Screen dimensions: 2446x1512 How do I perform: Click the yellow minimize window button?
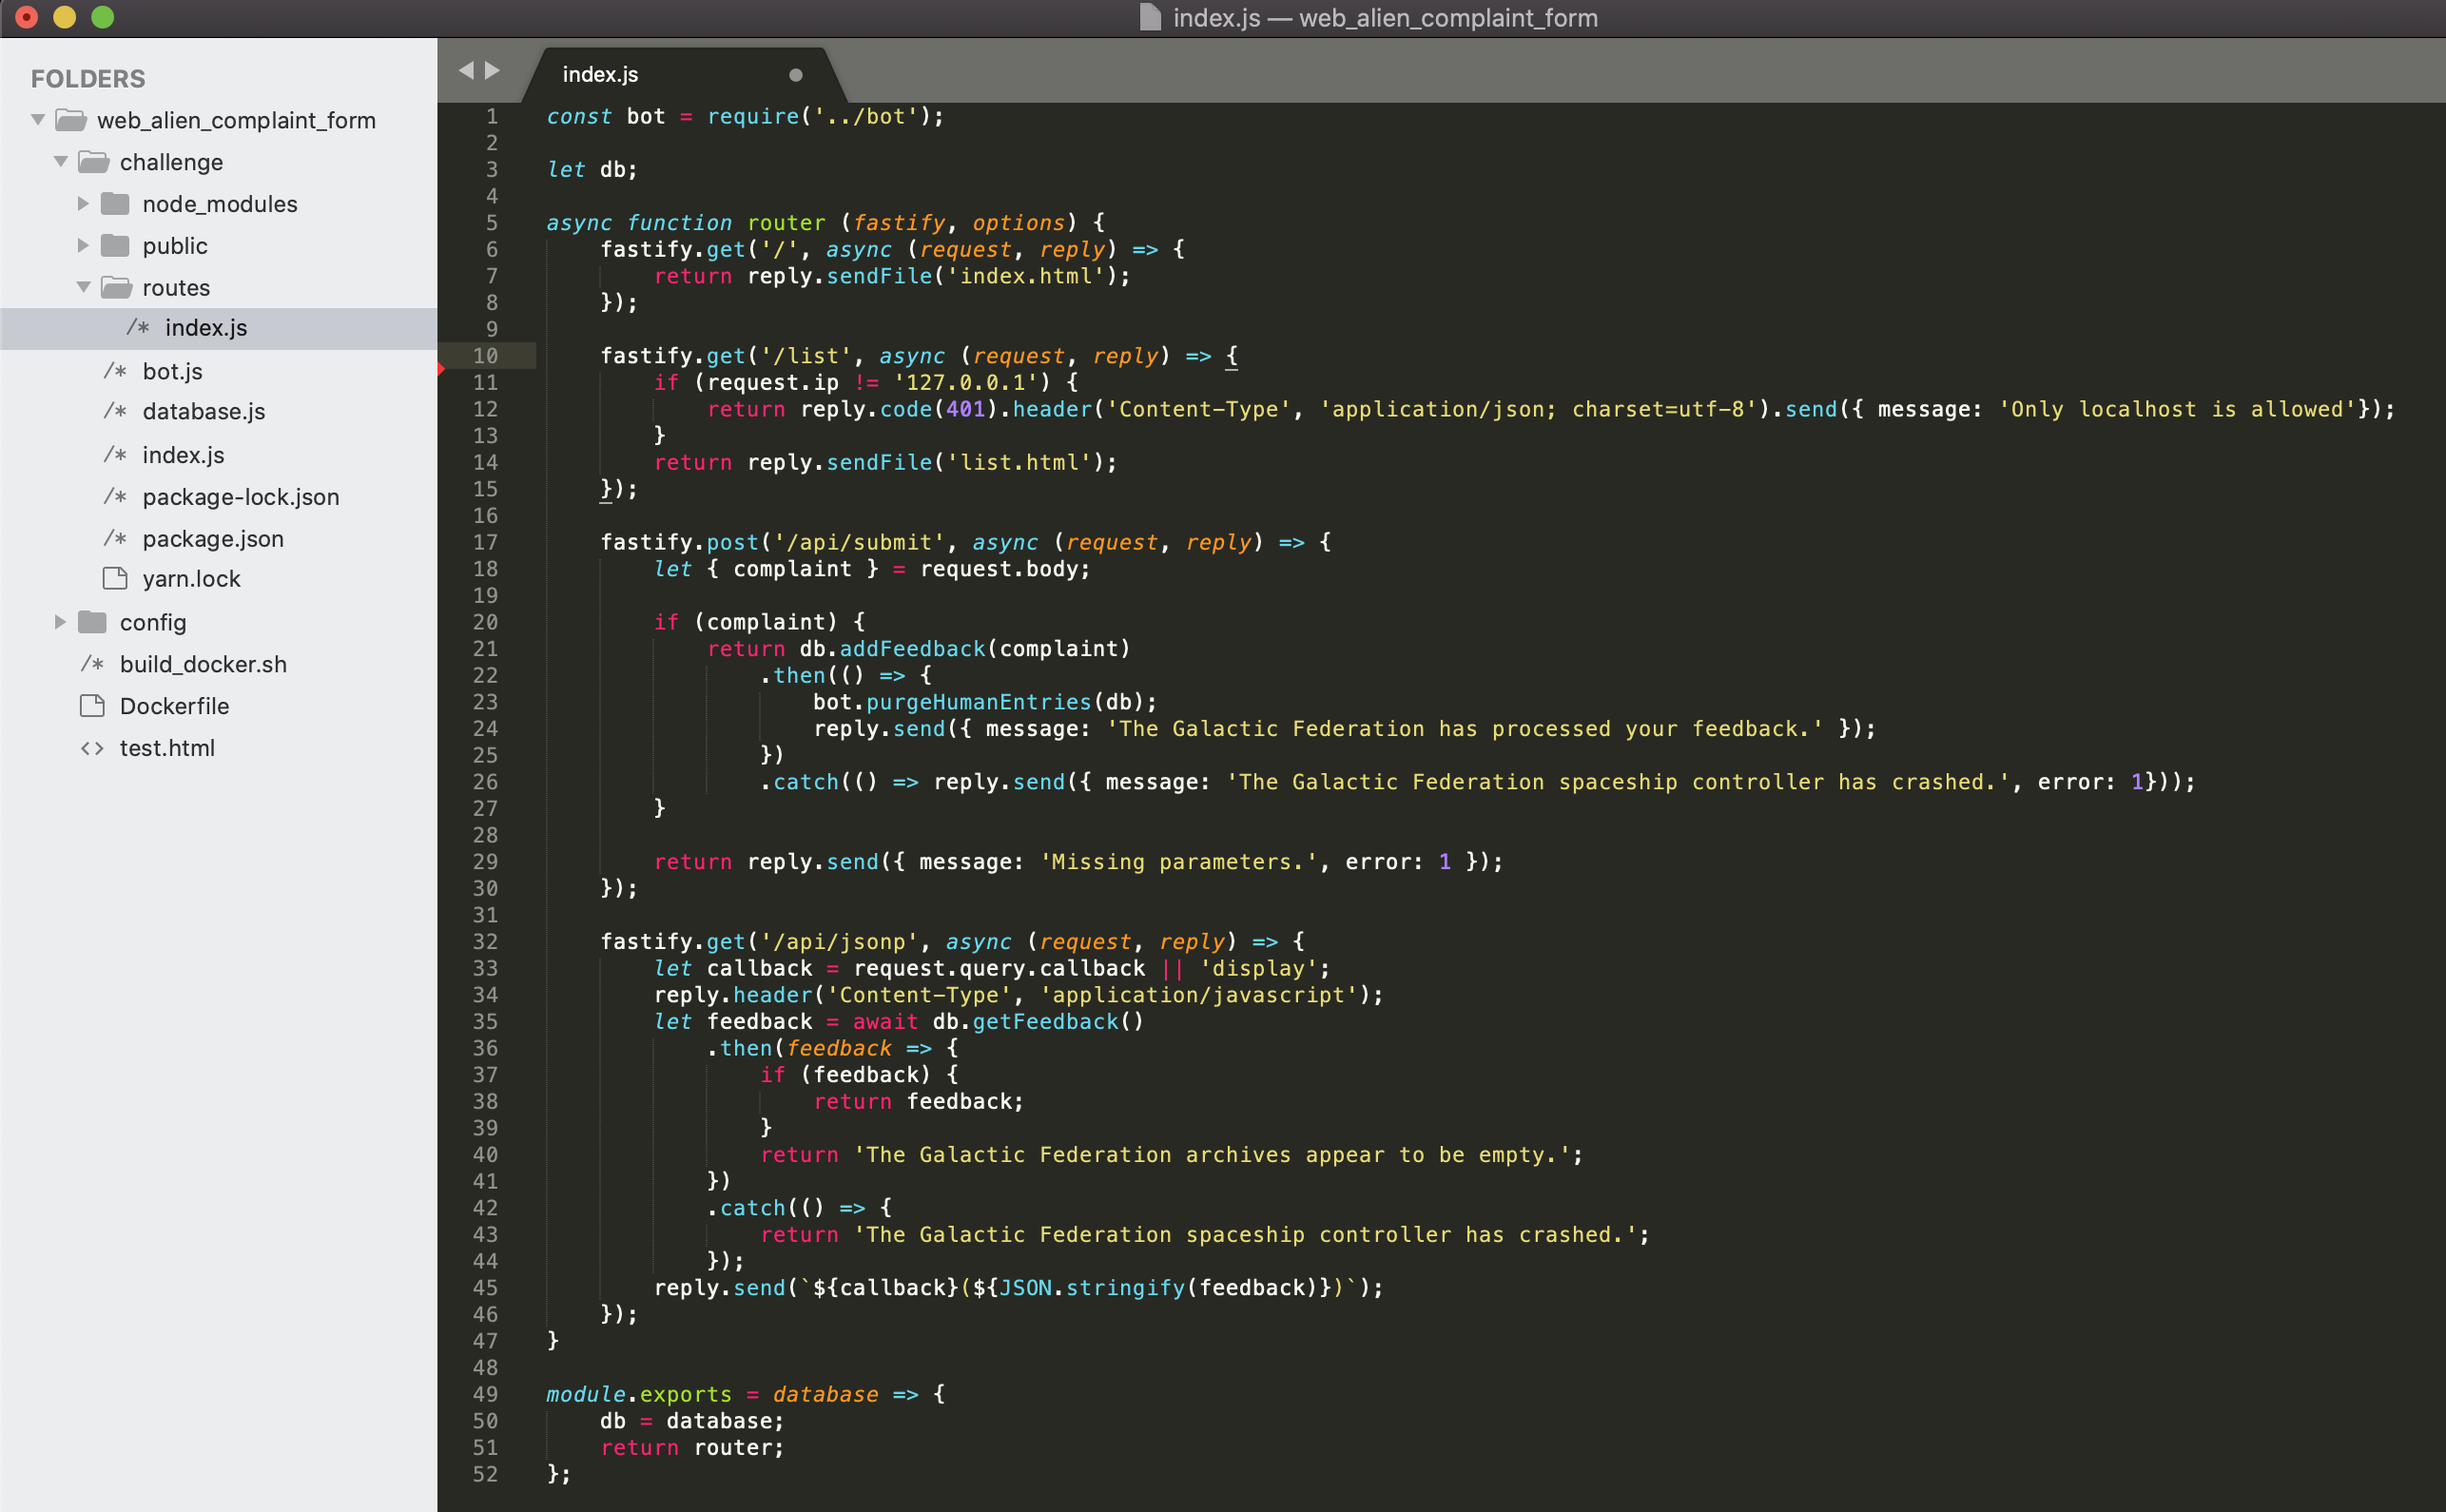pyautogui.click(x=65, y=17)
